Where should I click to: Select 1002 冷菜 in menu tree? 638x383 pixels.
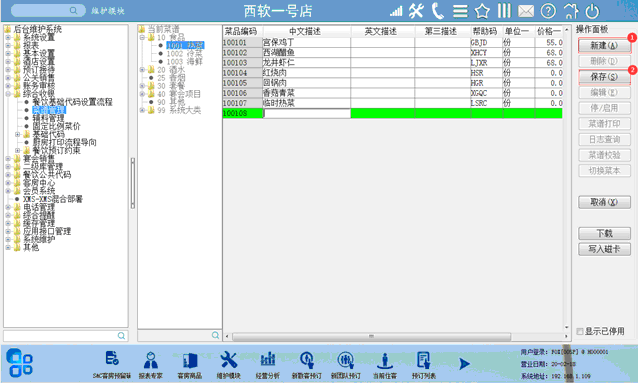184,54
